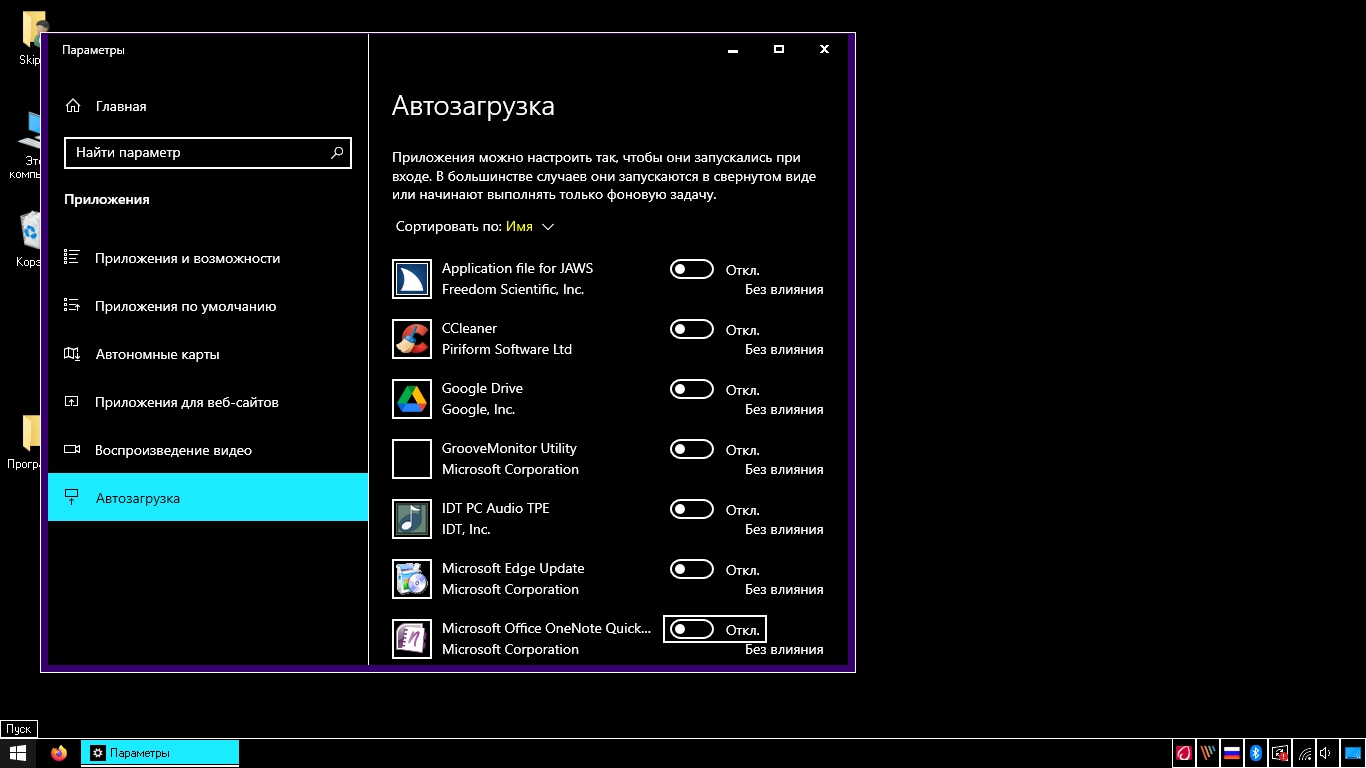The width and height of the screenshot is (1366, 768).
Task: Click the speaker volume tray icon
Action: tap(1326, 753)
